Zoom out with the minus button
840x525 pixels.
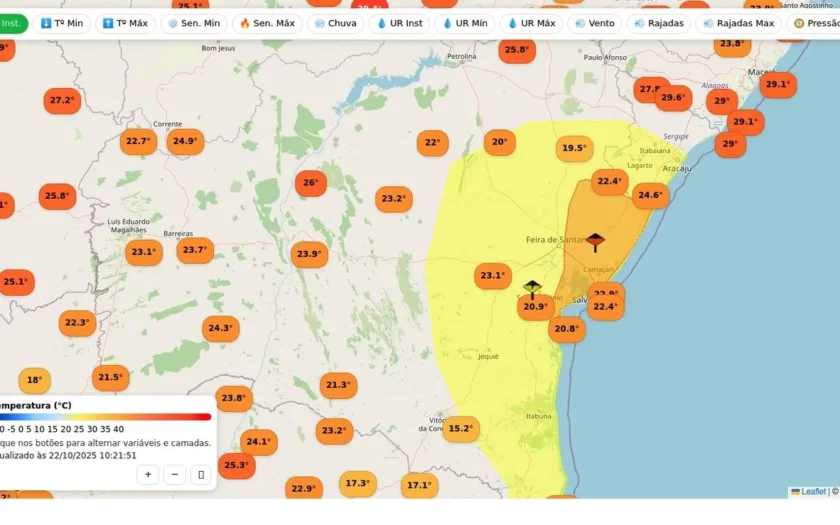pos(175,475)
